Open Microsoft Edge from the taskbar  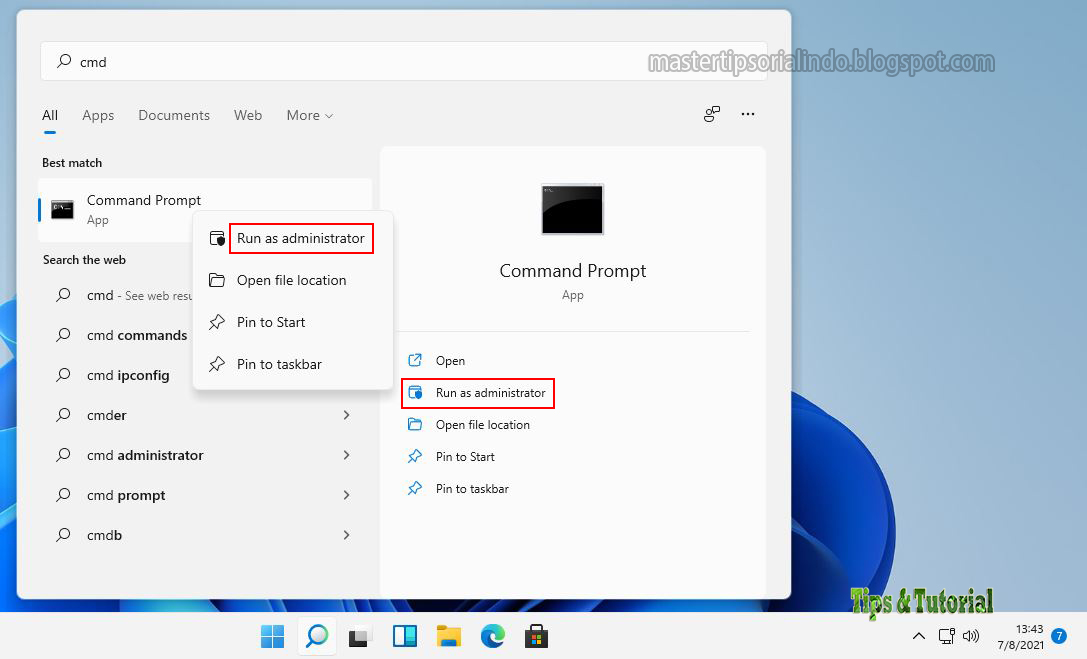point(492,636)
